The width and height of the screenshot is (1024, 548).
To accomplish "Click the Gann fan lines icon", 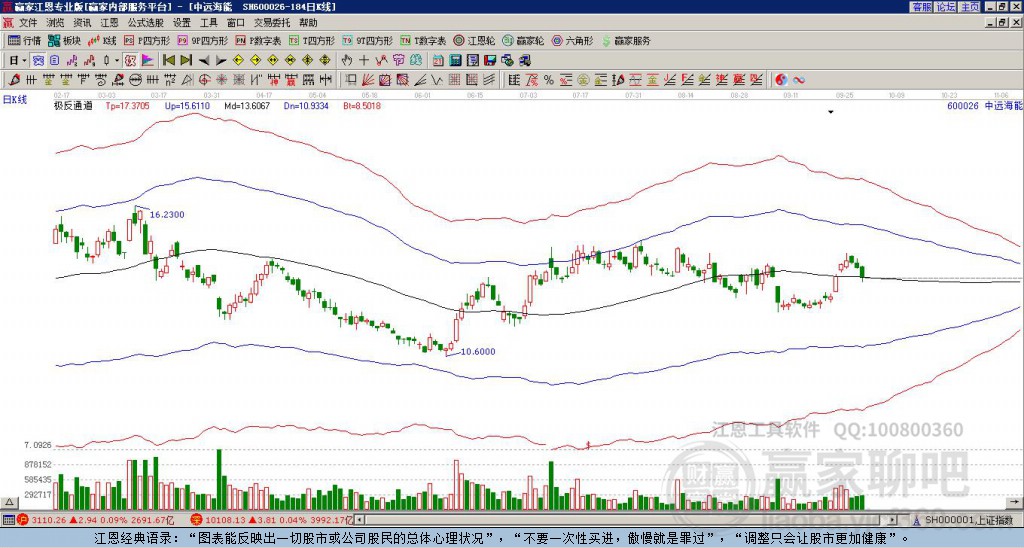I will coord(368,80).
